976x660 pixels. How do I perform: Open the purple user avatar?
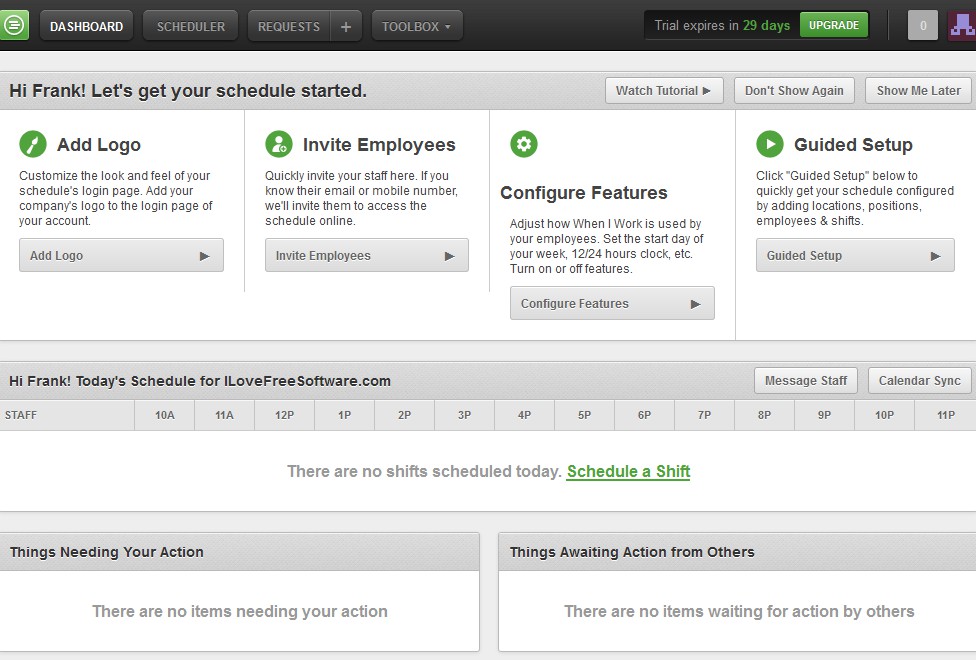(962, 26)
